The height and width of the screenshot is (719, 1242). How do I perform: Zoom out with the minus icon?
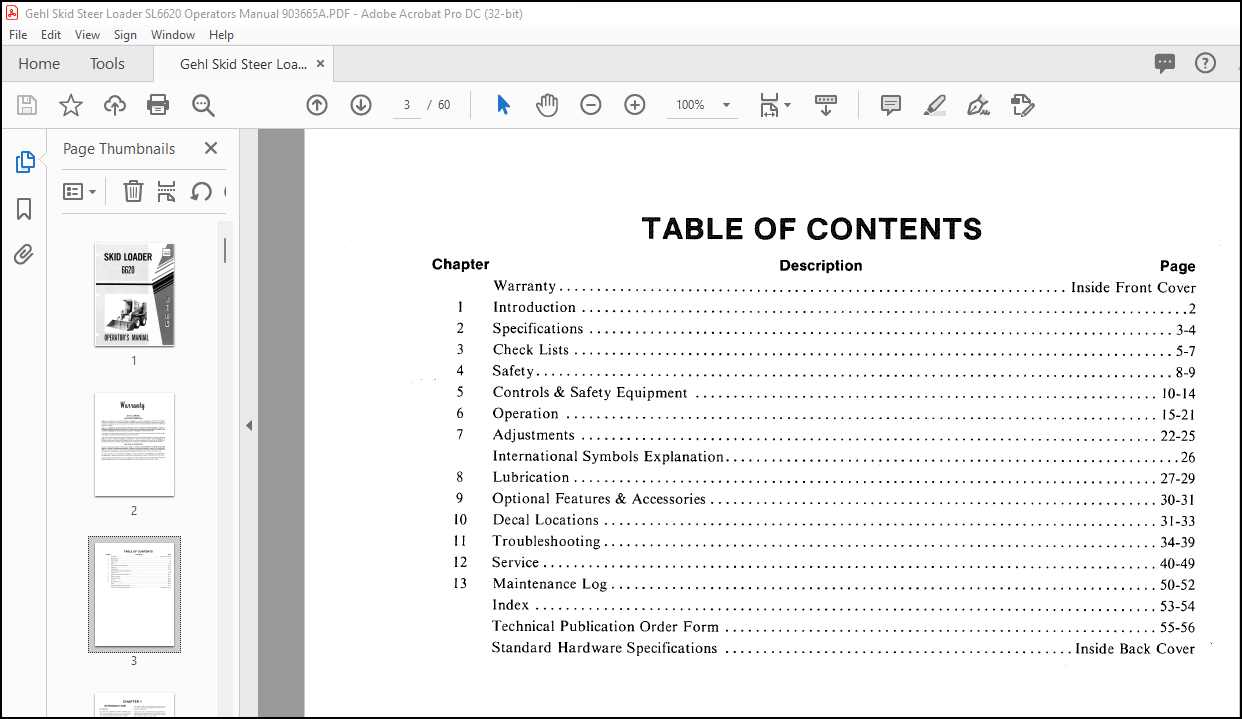click(591, 105)
